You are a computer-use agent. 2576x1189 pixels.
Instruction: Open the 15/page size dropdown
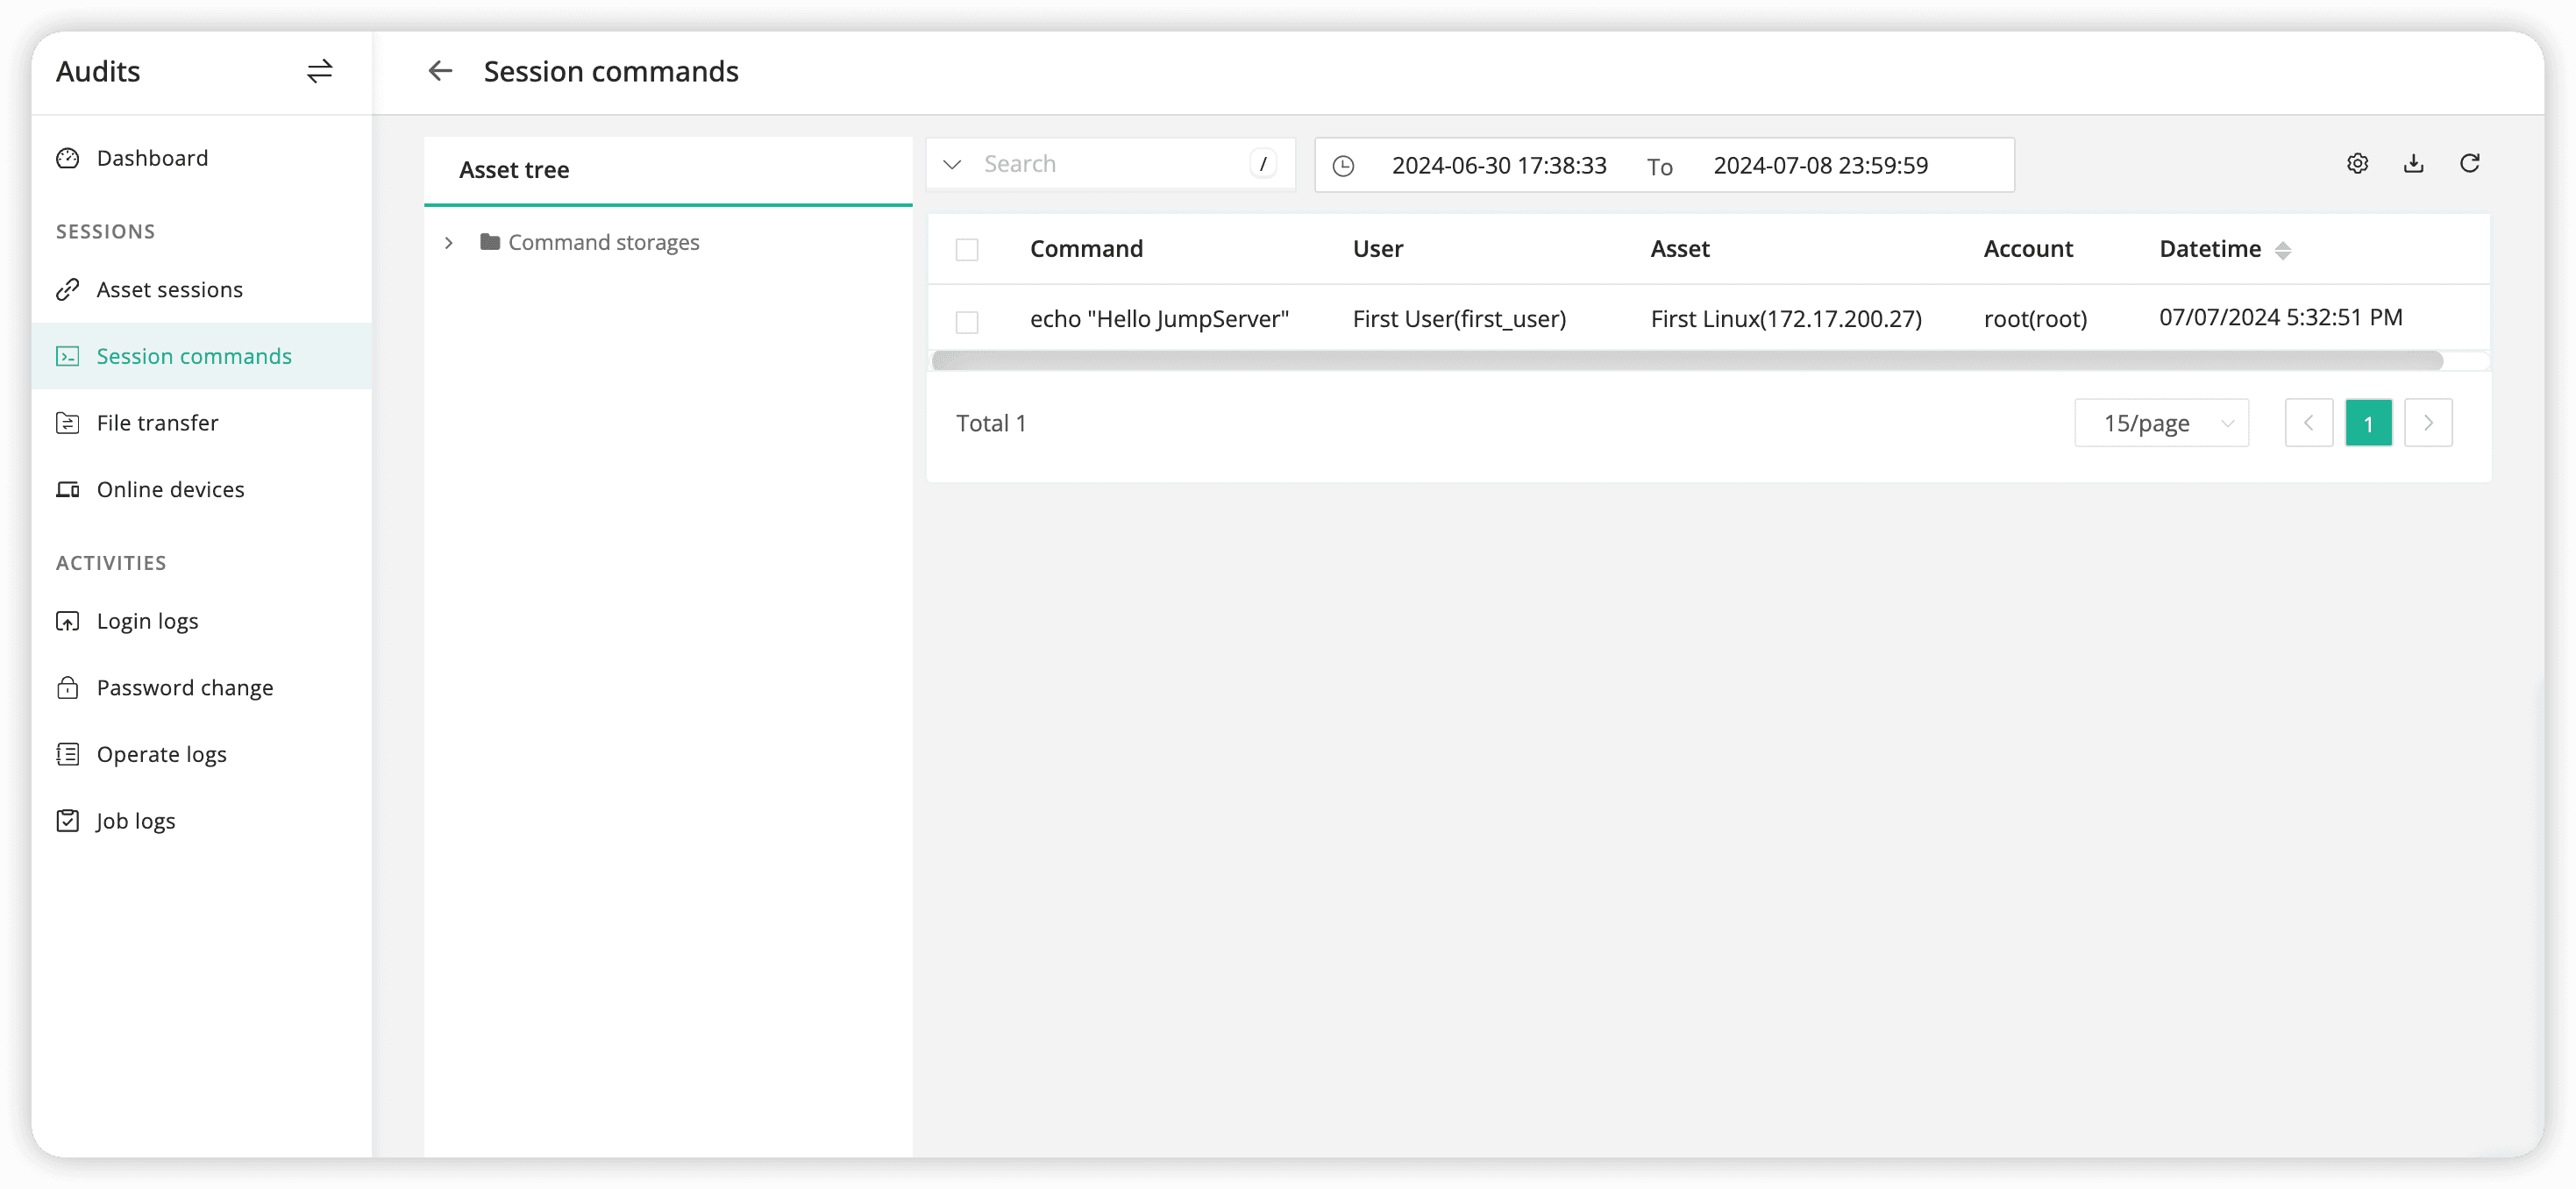[2161, 423]
